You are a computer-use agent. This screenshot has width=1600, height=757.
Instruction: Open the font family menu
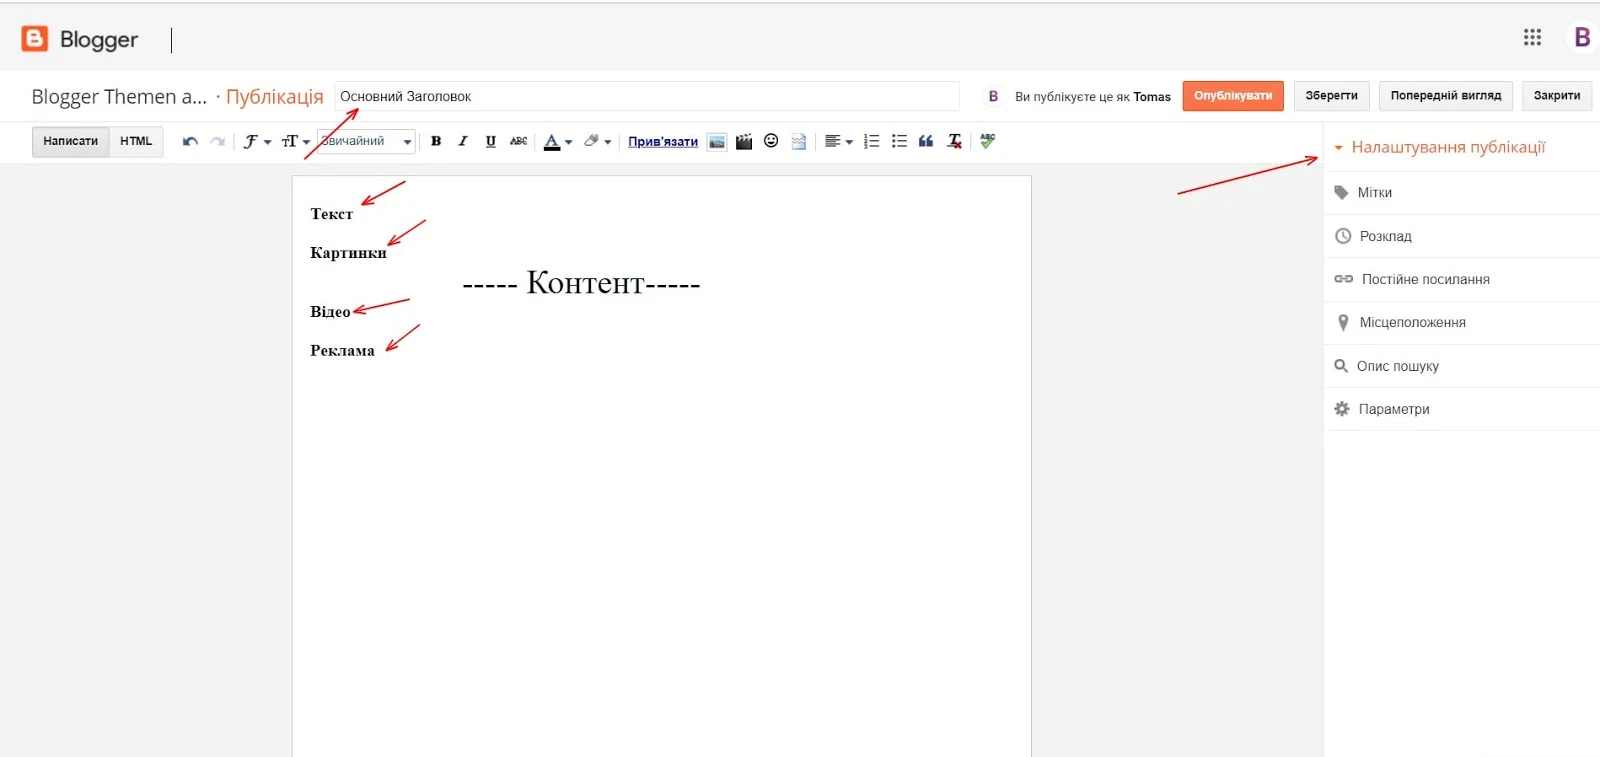257,141
